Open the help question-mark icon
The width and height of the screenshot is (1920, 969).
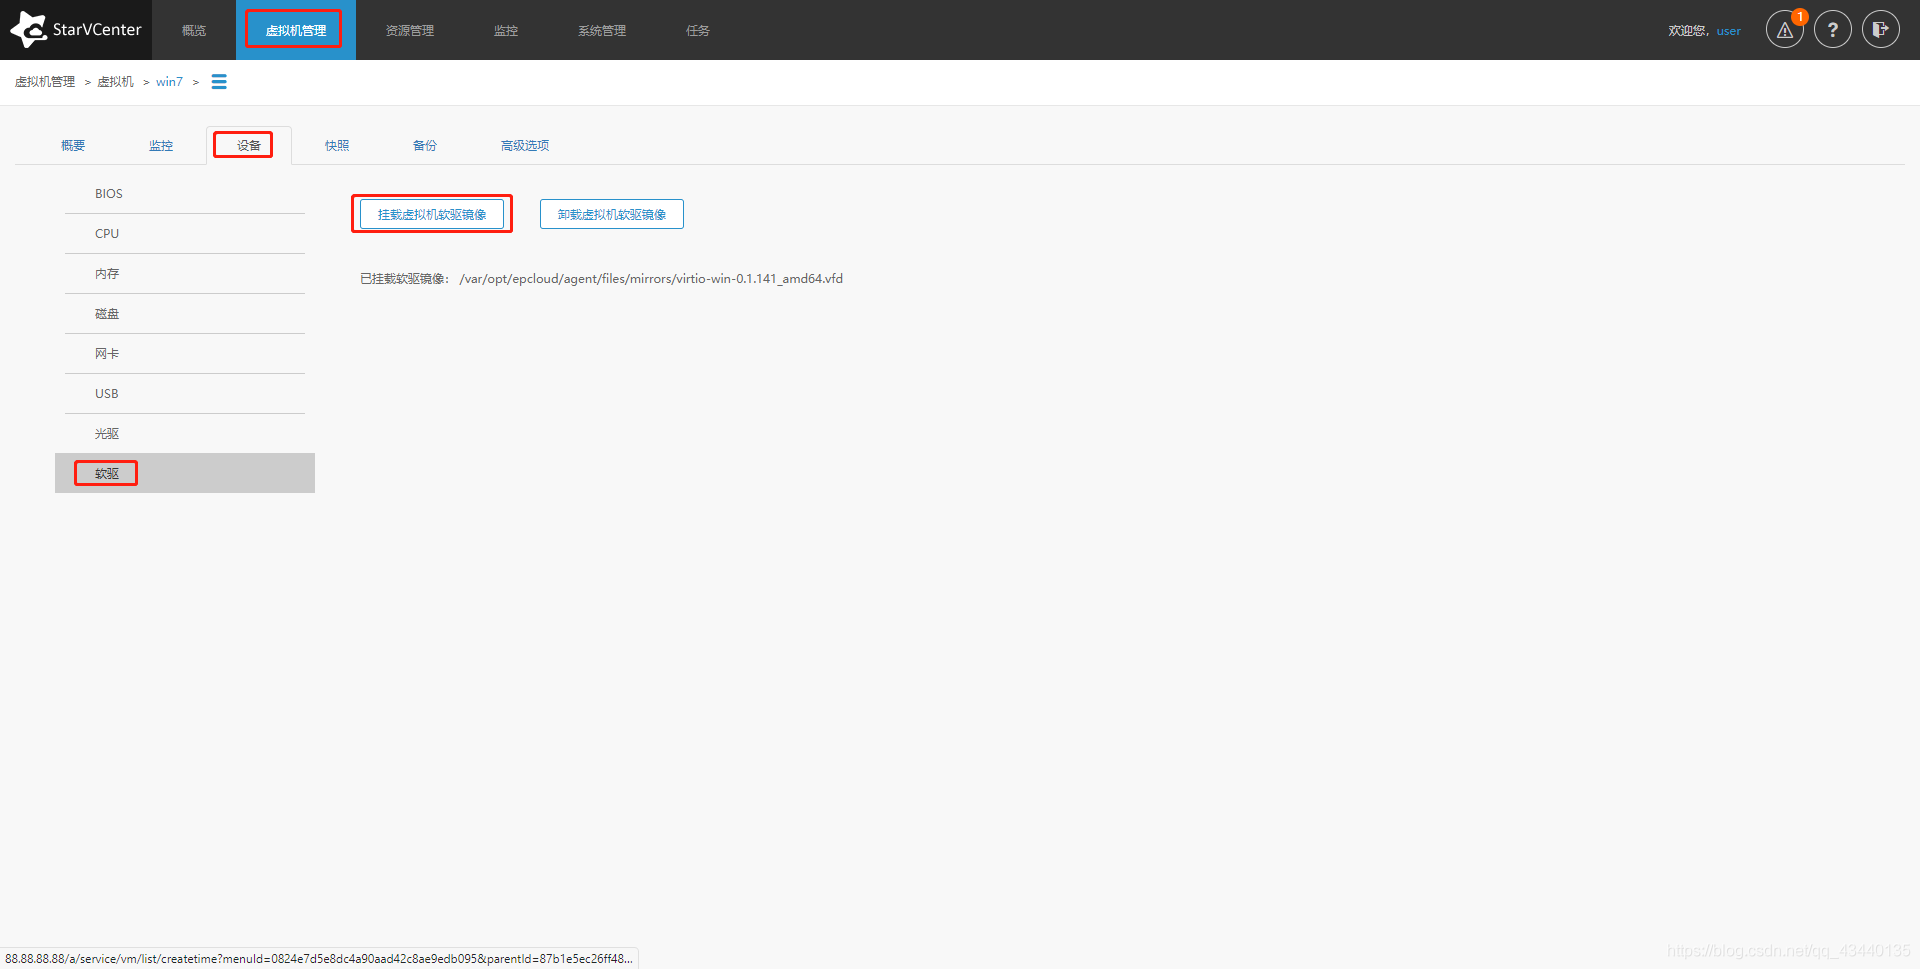(1833, 30)
